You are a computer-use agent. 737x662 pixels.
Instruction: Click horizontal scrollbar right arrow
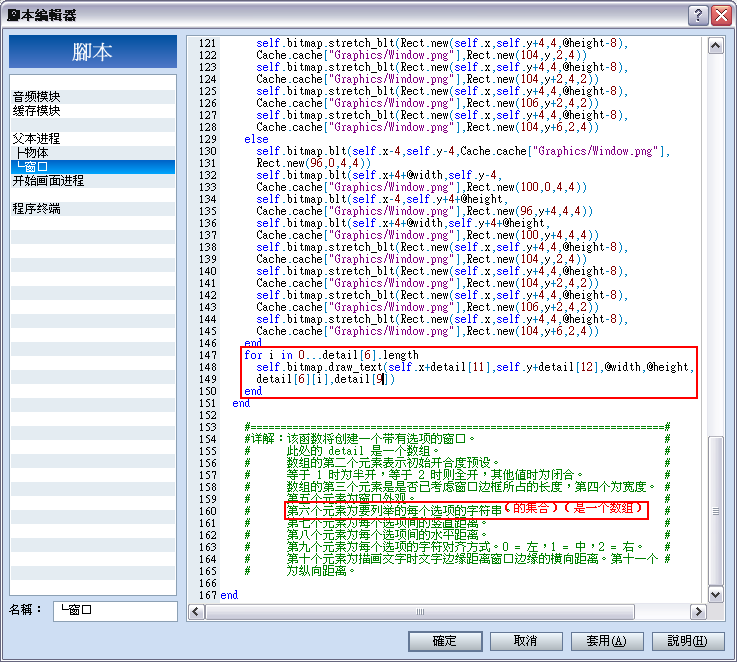coord(698,612)
